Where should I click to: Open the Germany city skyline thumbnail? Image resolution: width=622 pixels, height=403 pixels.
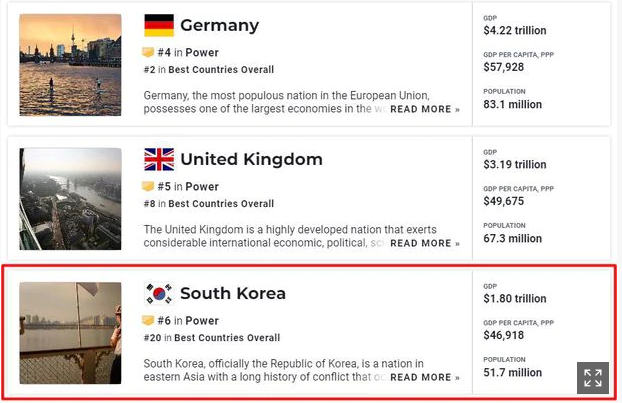[70, 64]
